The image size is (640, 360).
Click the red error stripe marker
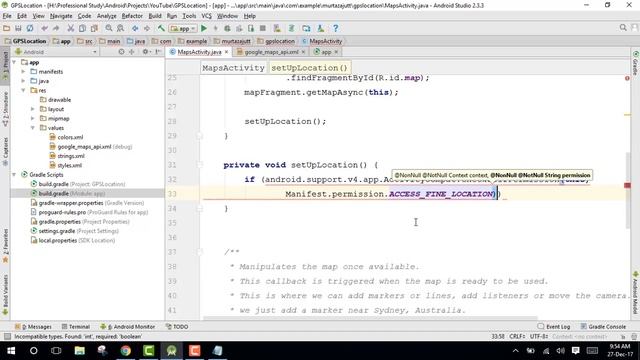[x=627, y=185]
